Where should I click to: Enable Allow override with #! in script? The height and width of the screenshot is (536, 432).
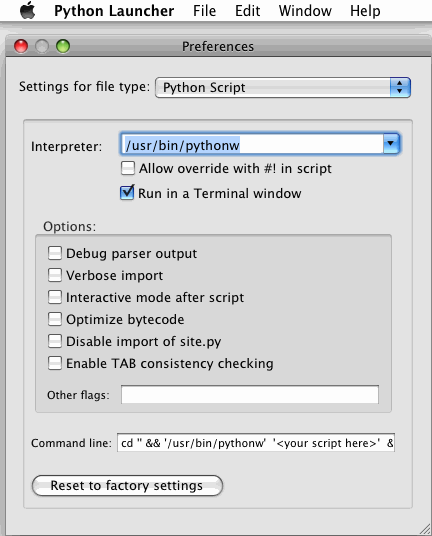coord(127,168)
